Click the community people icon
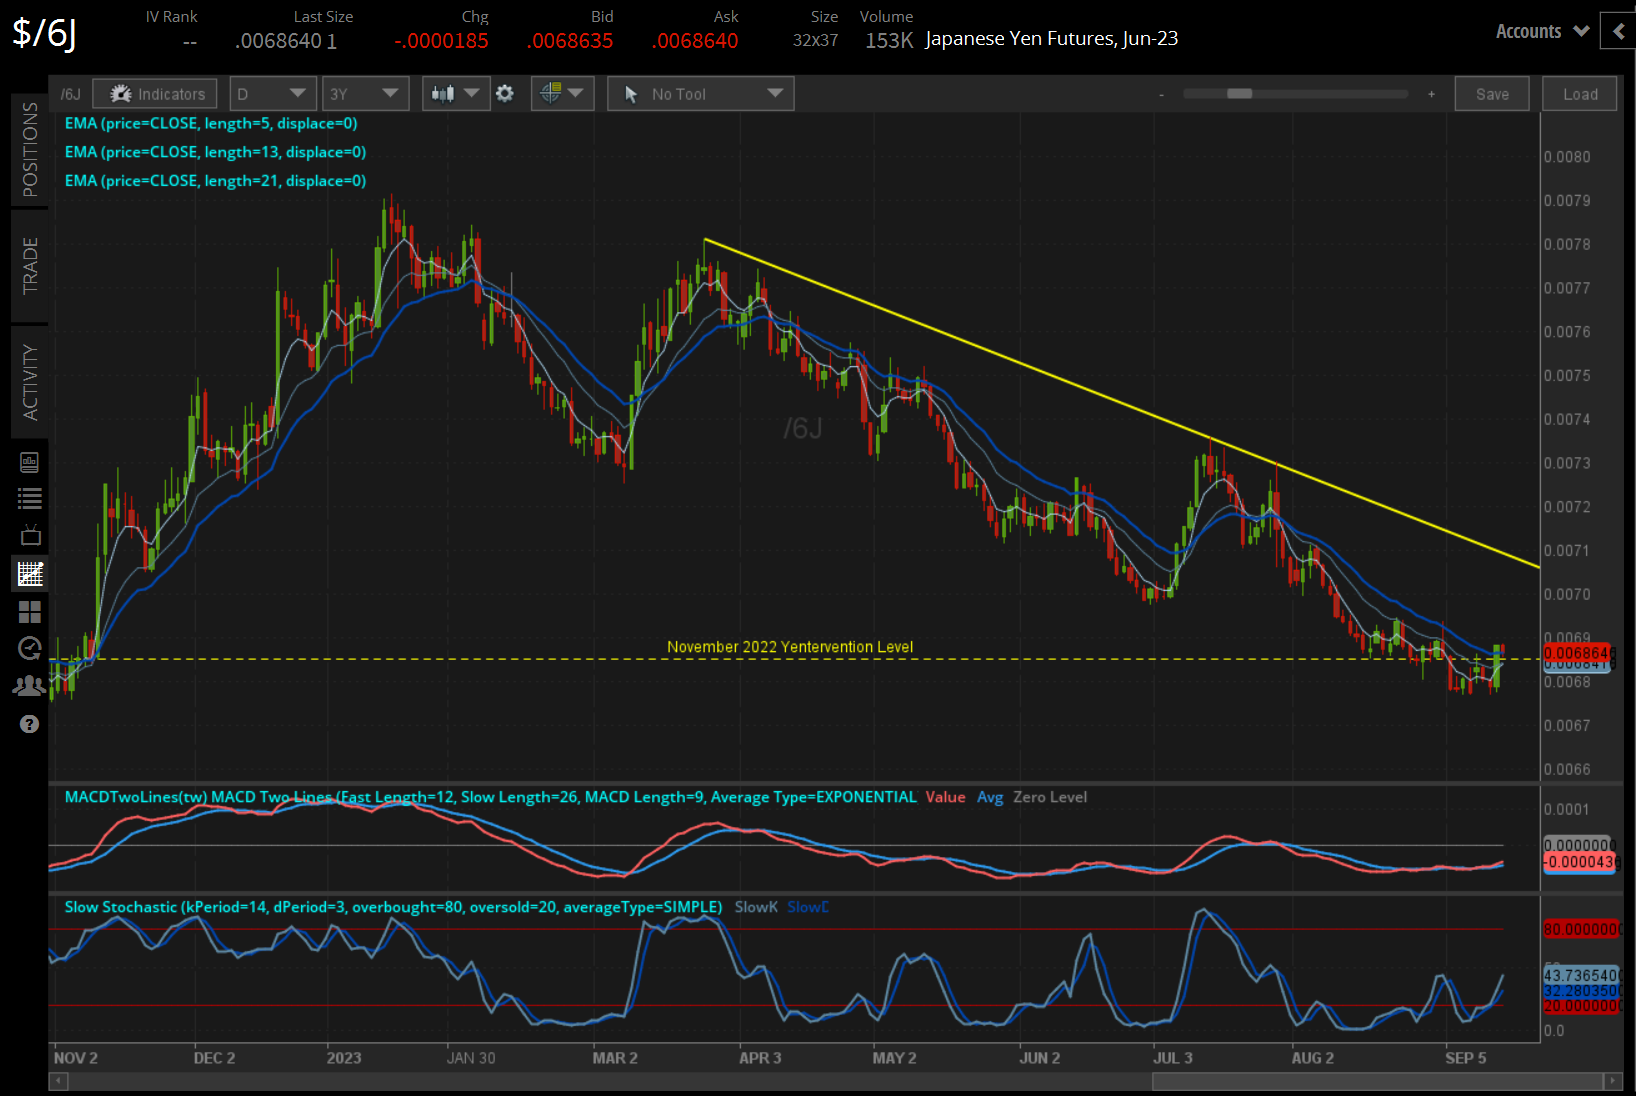Screen dimensions: 1636x1096 point(29,685)
